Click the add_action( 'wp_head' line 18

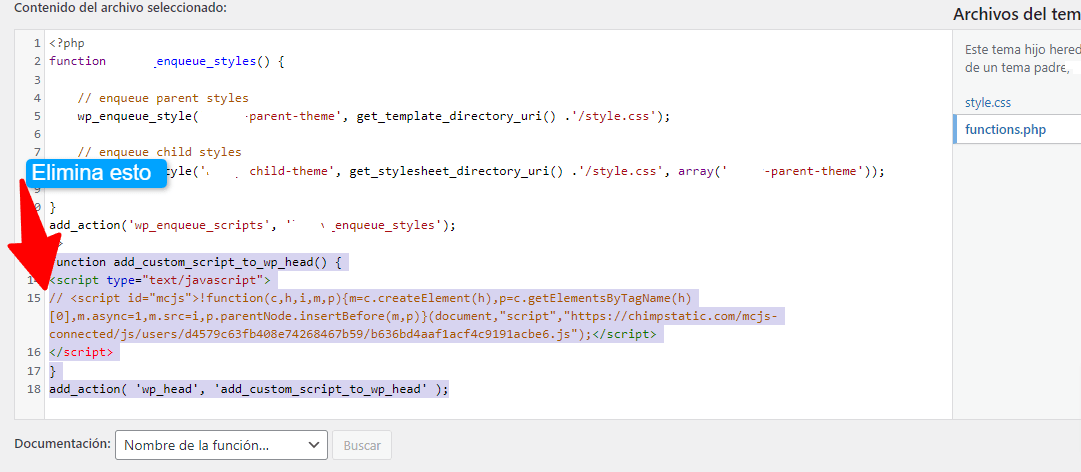(249, 389)
